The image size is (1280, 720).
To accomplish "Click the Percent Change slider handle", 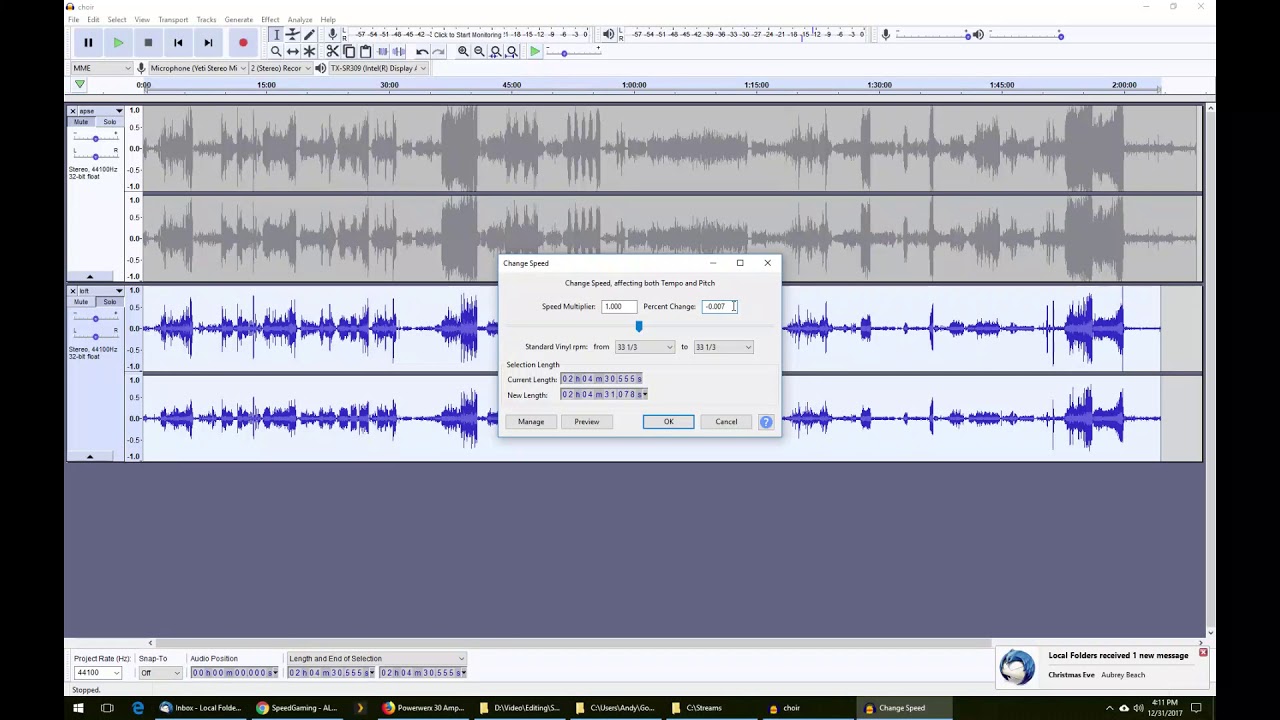I will (x=639, y=326).
